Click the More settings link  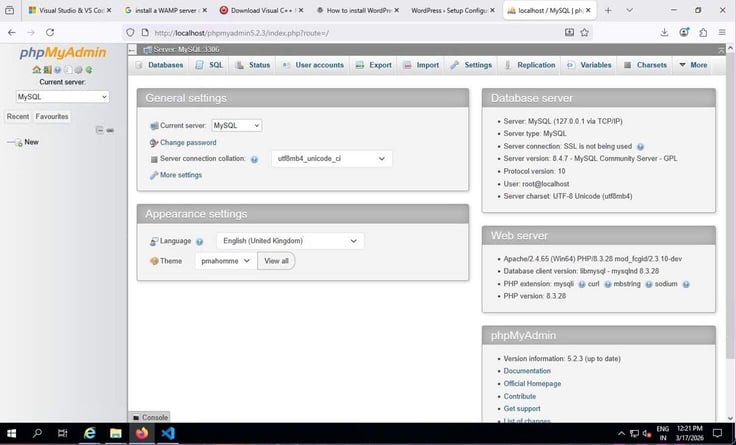(x=181, y=175)
